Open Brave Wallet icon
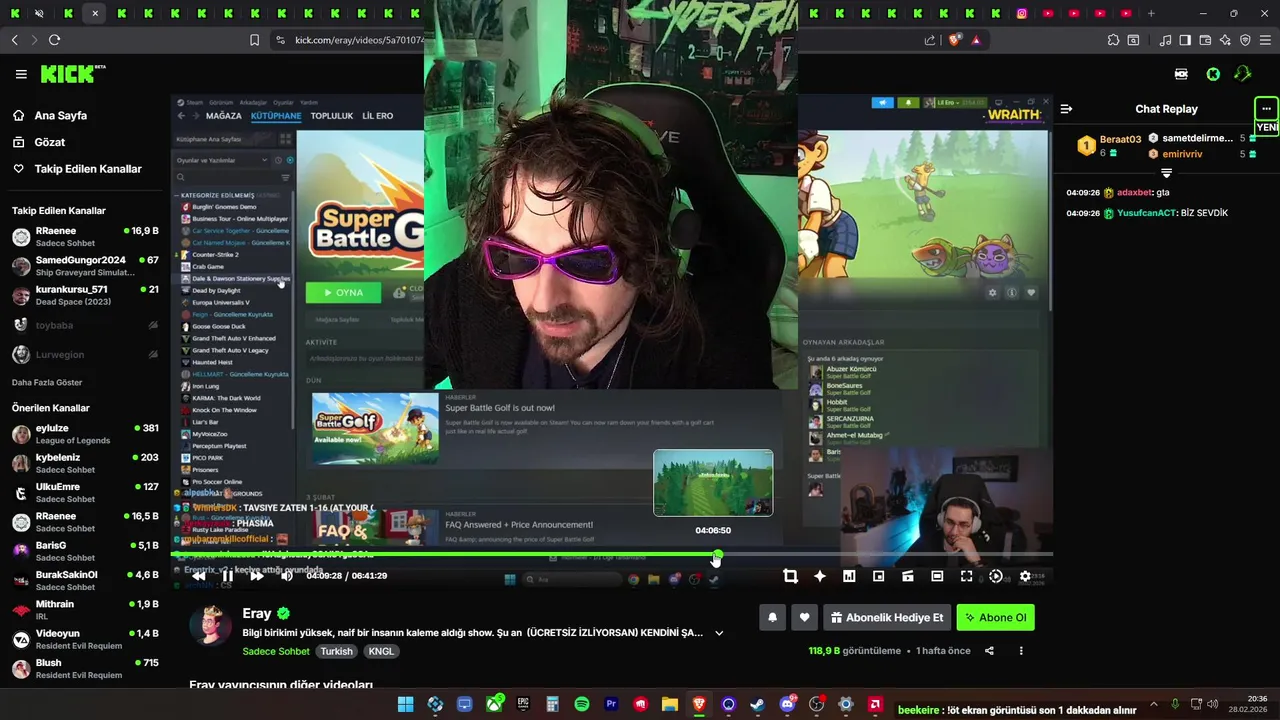The width and height of the screenshot is (1280, 720). point(1205,40)
